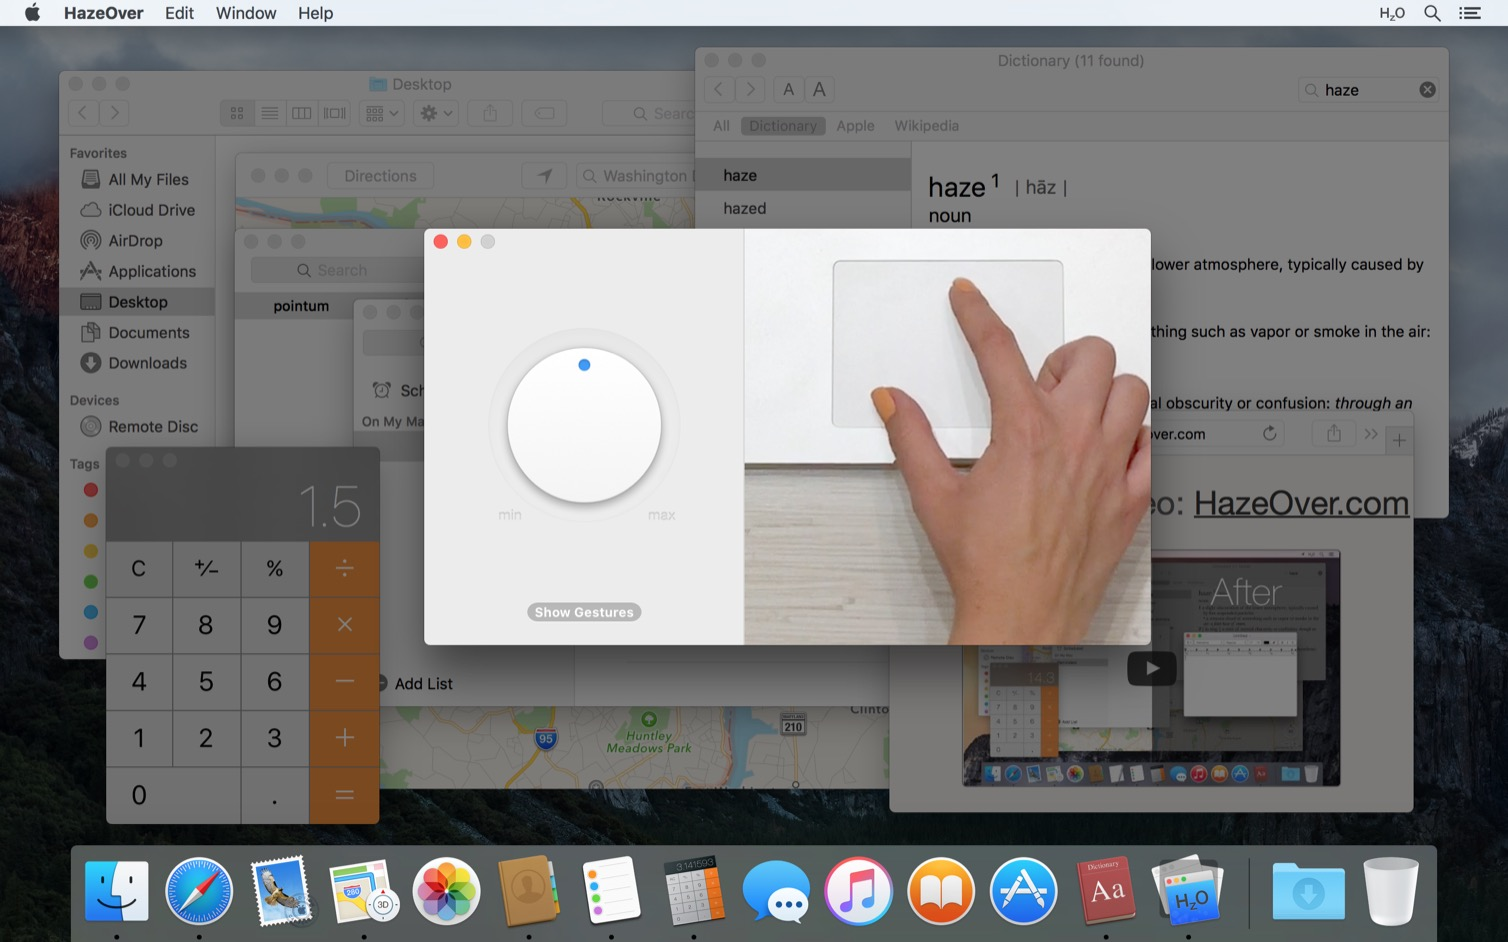Switch Finder to list view
1508x942 pixels.
(269, 113)
